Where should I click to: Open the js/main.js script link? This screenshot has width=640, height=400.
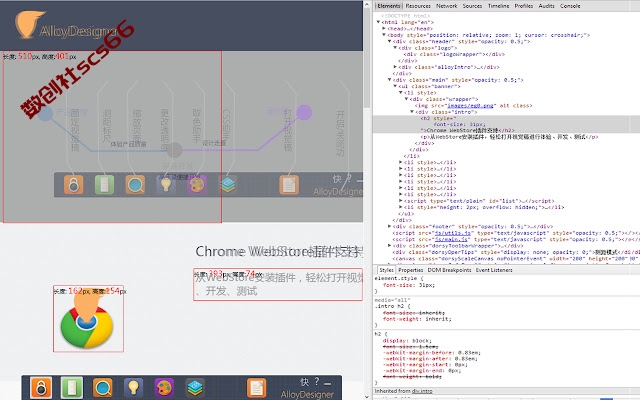coord(453,239)
